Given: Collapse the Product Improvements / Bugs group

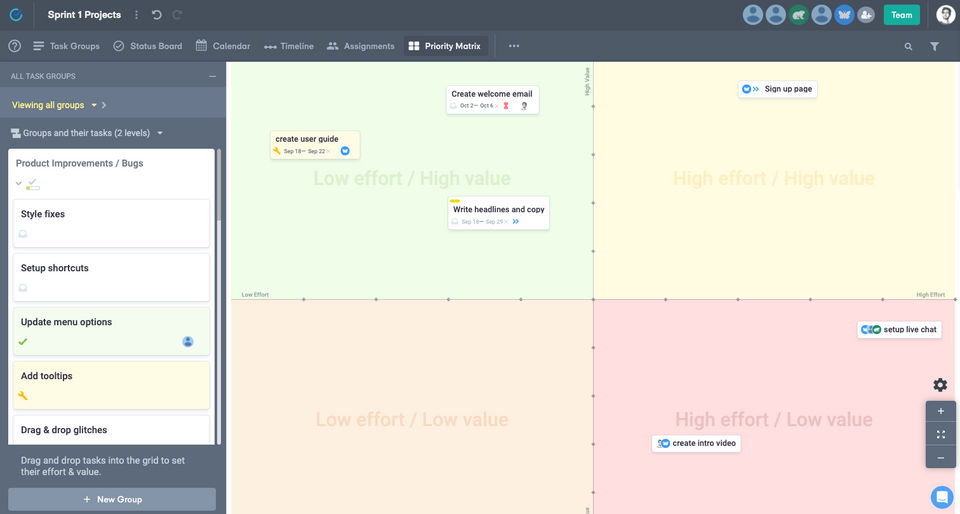Looking at the screenshot, I should click(18, 183).
